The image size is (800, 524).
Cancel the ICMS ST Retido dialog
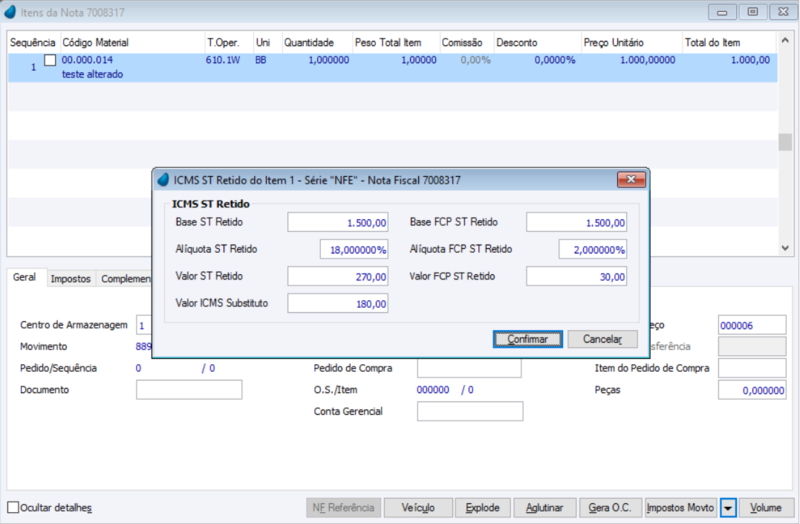603,339
